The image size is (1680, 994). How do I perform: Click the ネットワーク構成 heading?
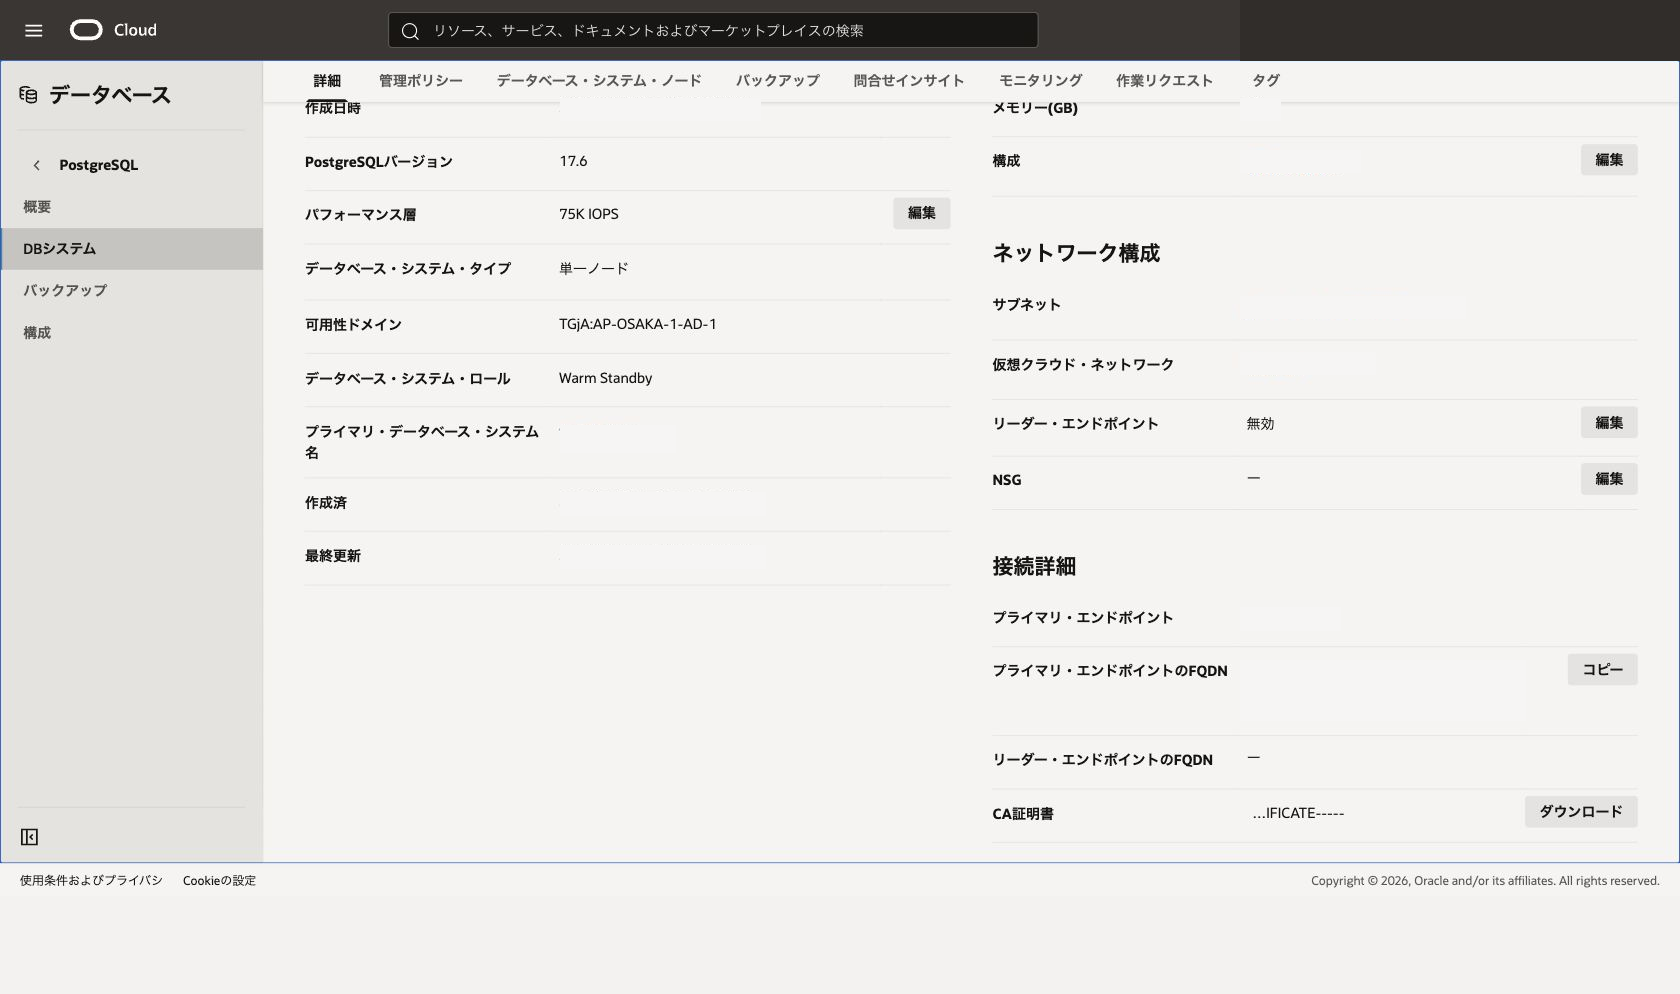pos(1076,253)
